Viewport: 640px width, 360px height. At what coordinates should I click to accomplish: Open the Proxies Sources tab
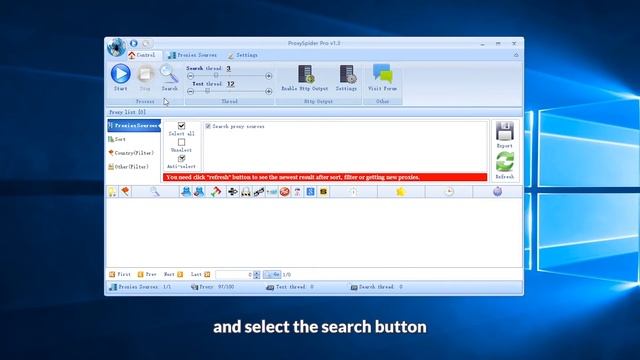[192, 55]
